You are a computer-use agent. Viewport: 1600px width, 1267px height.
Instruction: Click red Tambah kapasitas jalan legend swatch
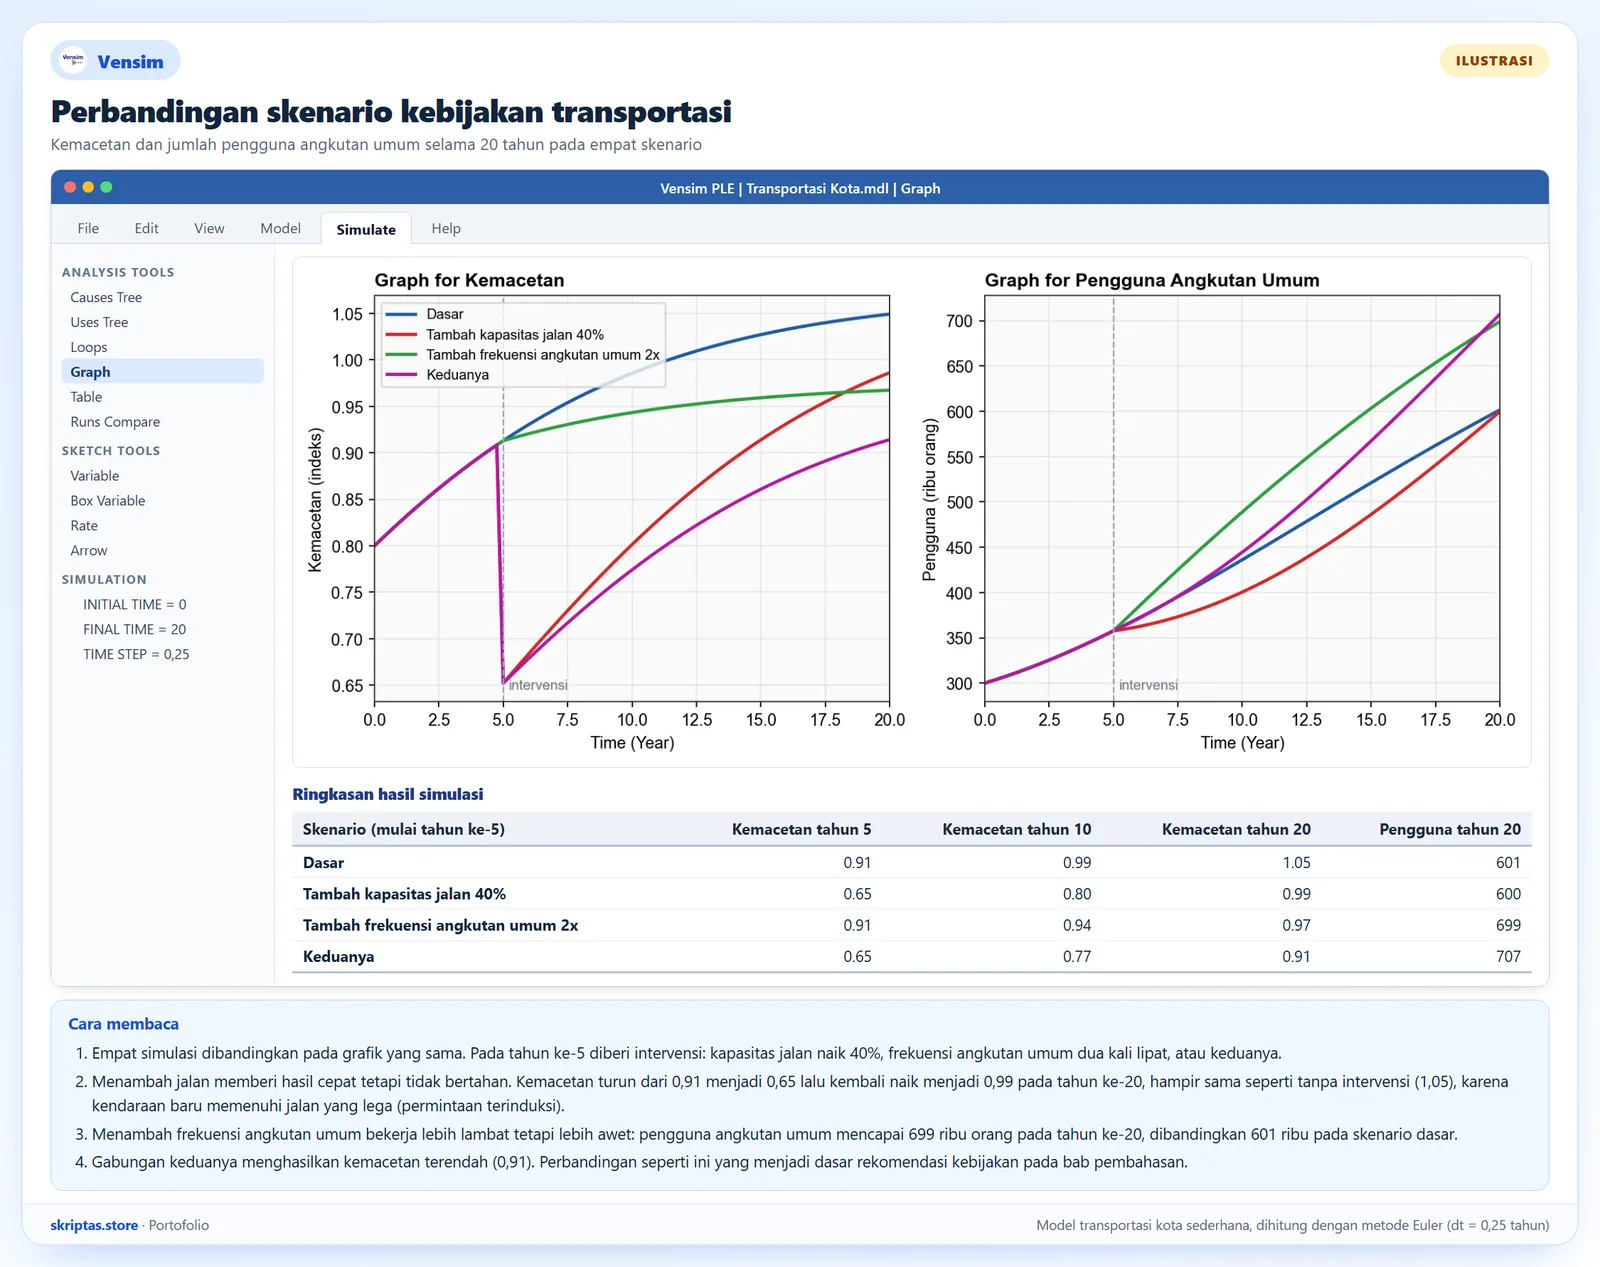point(401,335)
